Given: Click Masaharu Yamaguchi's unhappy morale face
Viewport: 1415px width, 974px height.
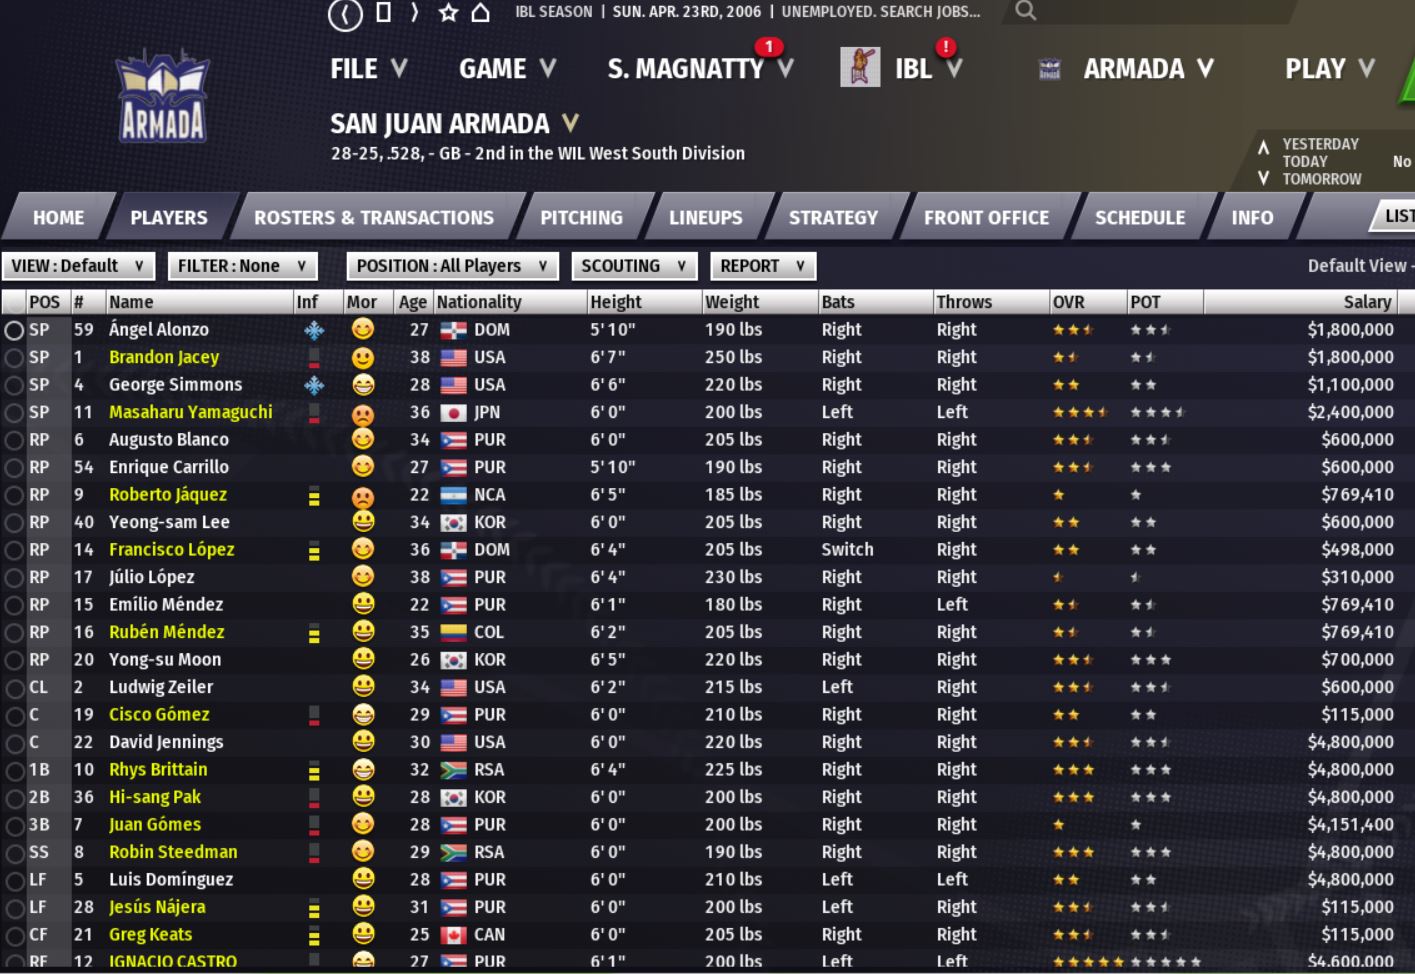Looking at the screenshot, I should tap(363, 413).
